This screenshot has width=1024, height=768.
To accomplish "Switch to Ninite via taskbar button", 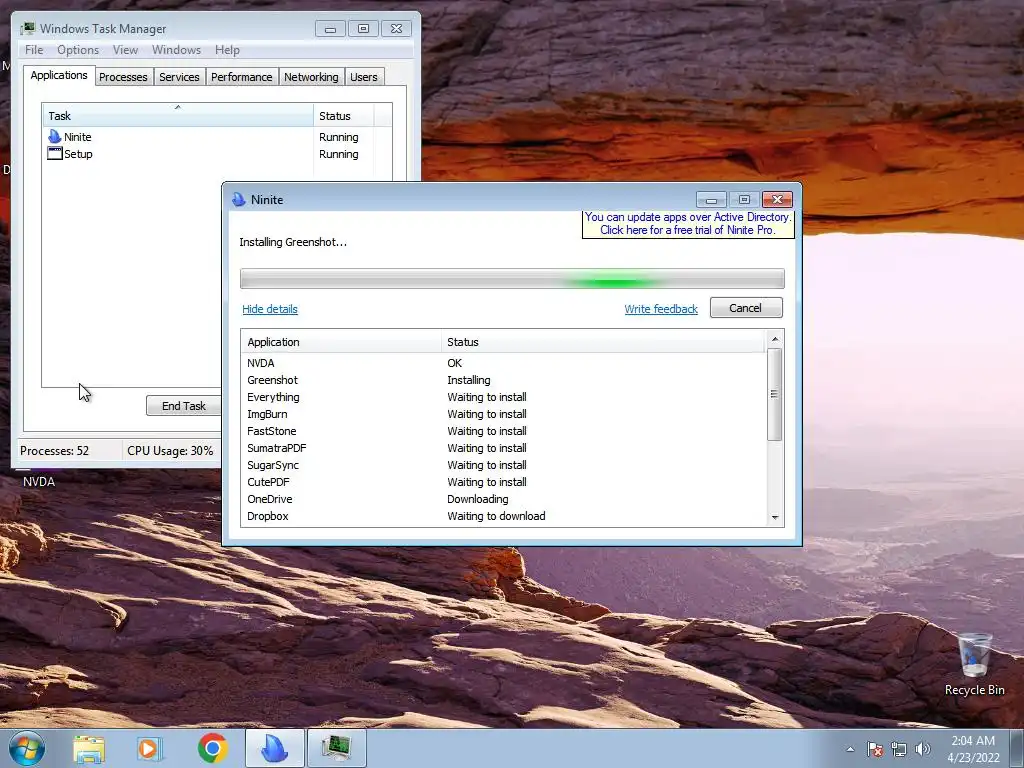I will coord(275,748).
